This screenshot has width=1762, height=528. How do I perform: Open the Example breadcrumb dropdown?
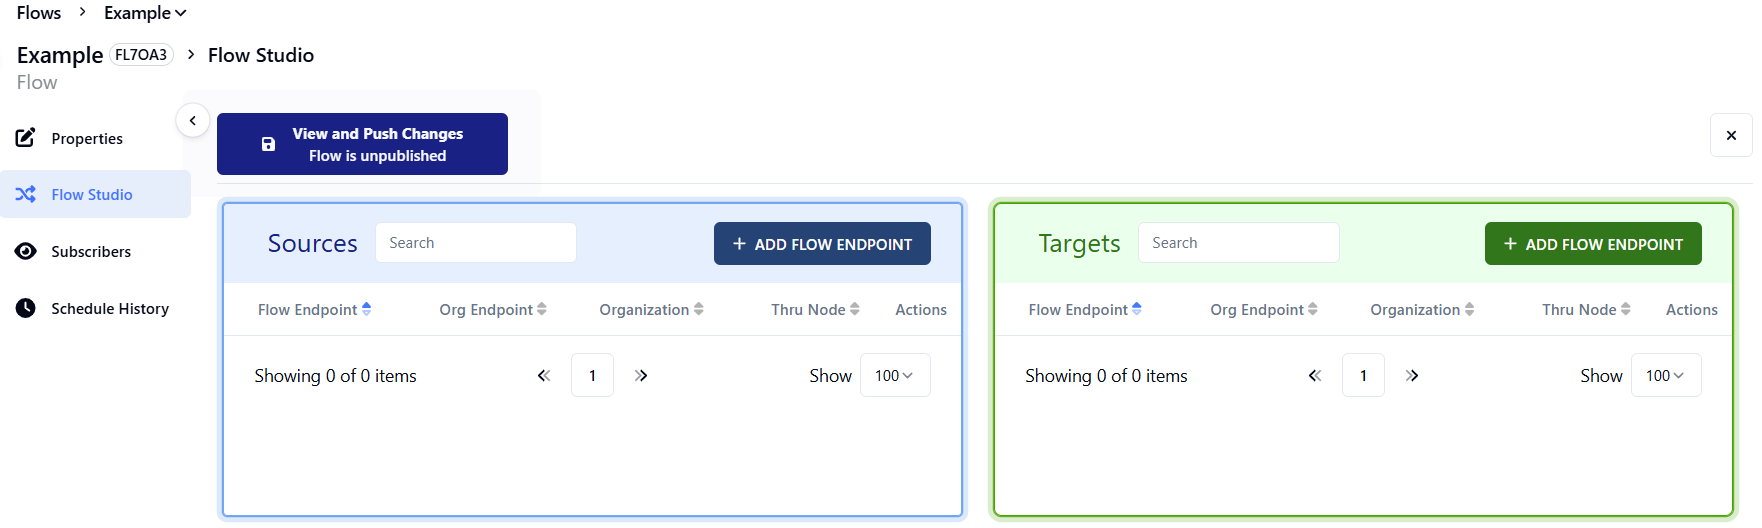tap(145, 13)
